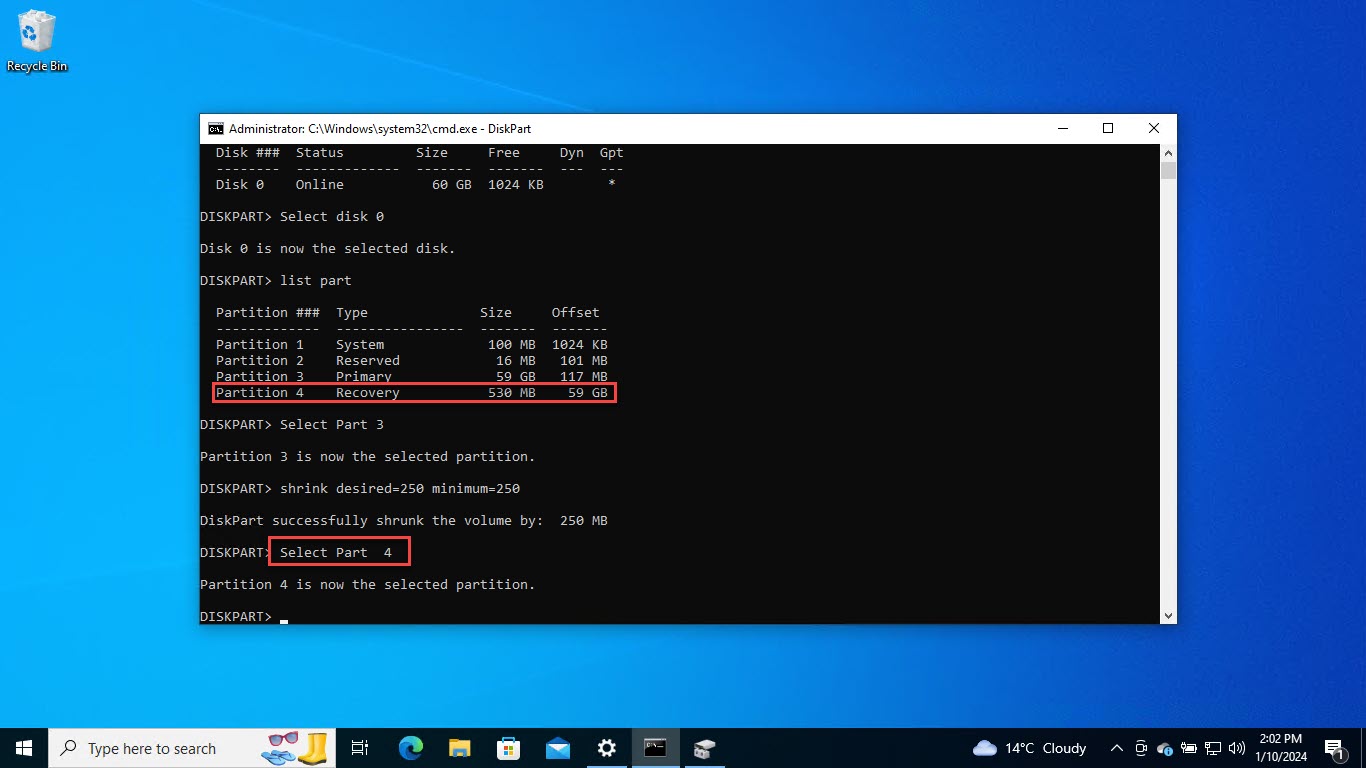This screenshot has width=1366, height=768.
Task: Click 'Partition 4 is now the selected partition.'
Action: 368,585
